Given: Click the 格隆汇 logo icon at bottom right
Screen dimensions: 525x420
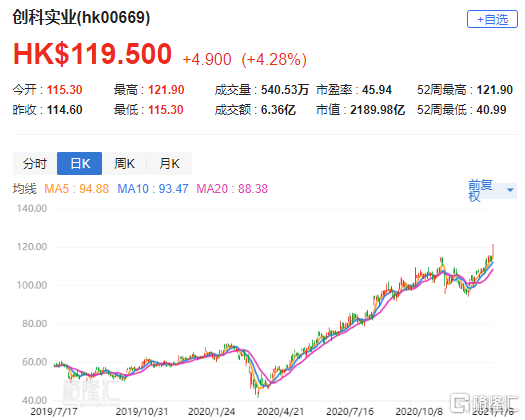Looking at the screenshot, I should coord(460,403).
